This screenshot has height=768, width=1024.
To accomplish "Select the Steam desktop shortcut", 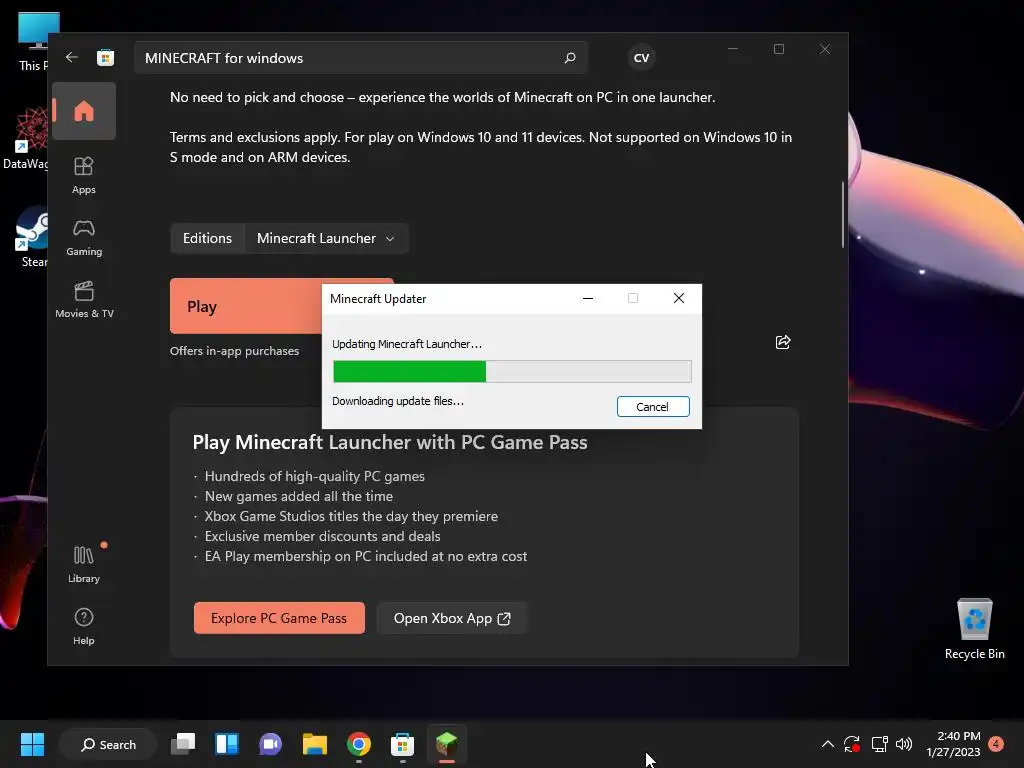I will pyautogui.click(x=32, y=236).
